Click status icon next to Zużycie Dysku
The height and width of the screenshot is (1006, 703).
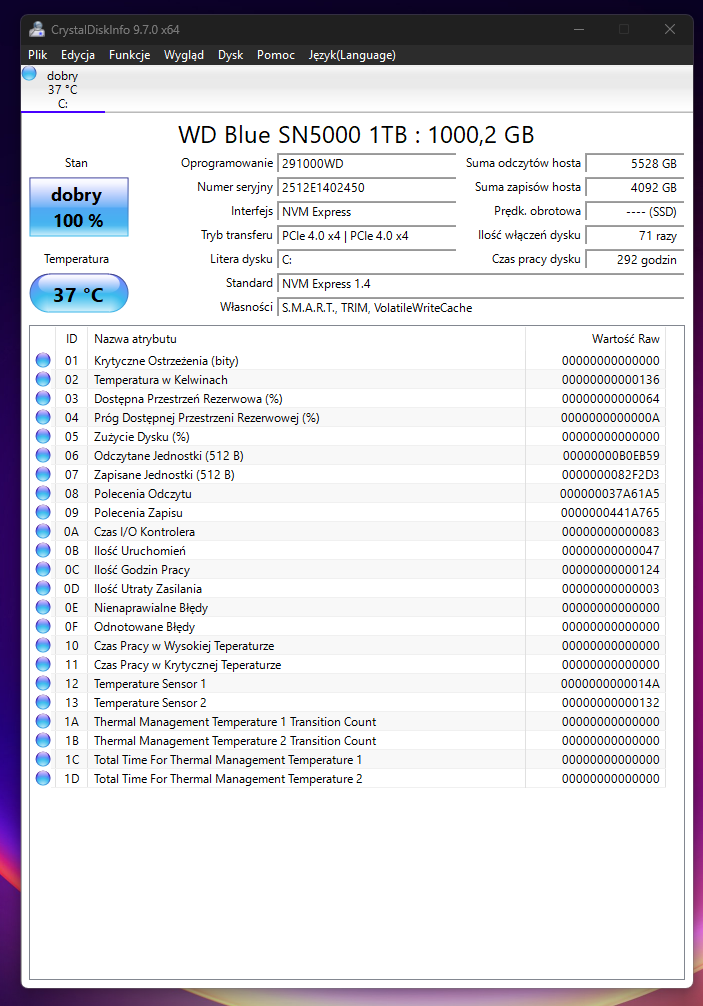point(43,437)
